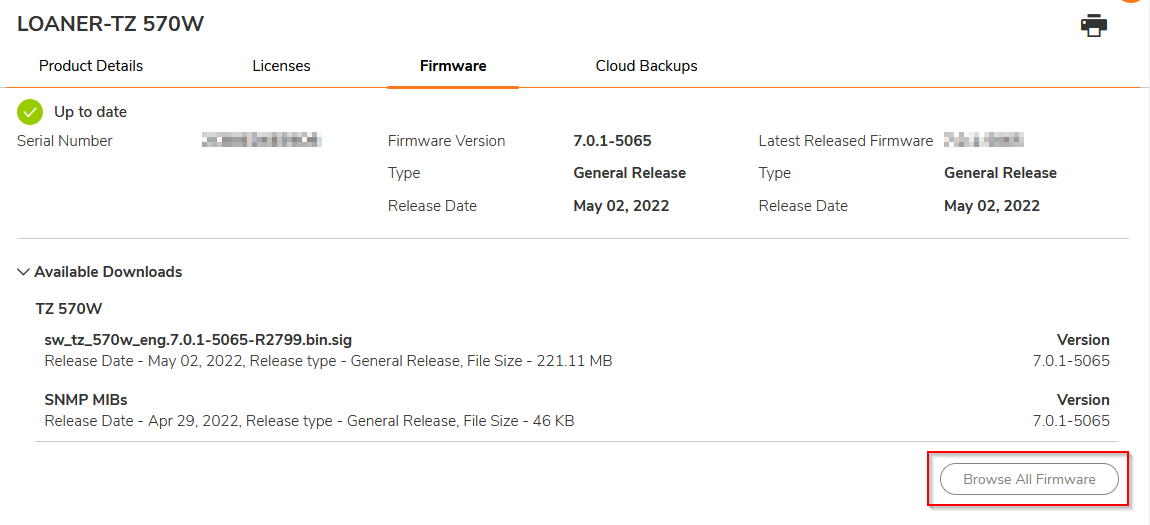The image size is (1150, 525).
Task: Click the blurred serial number value
Action: 262,139
